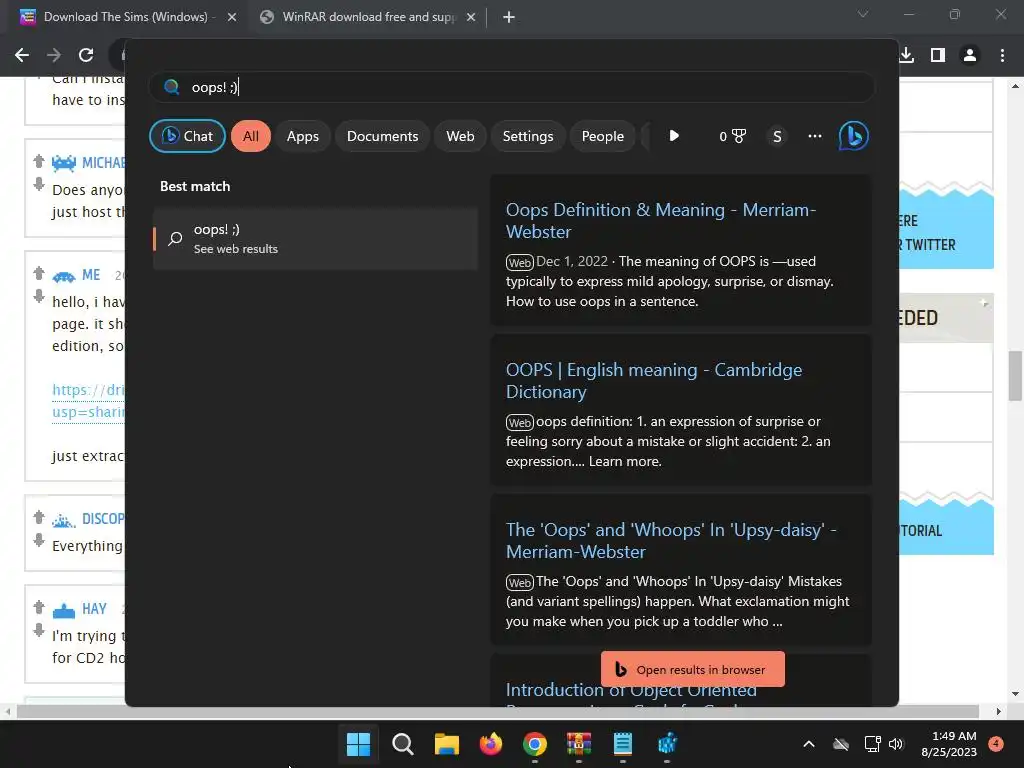Upvote the ME comment

[x=39, y=273]
